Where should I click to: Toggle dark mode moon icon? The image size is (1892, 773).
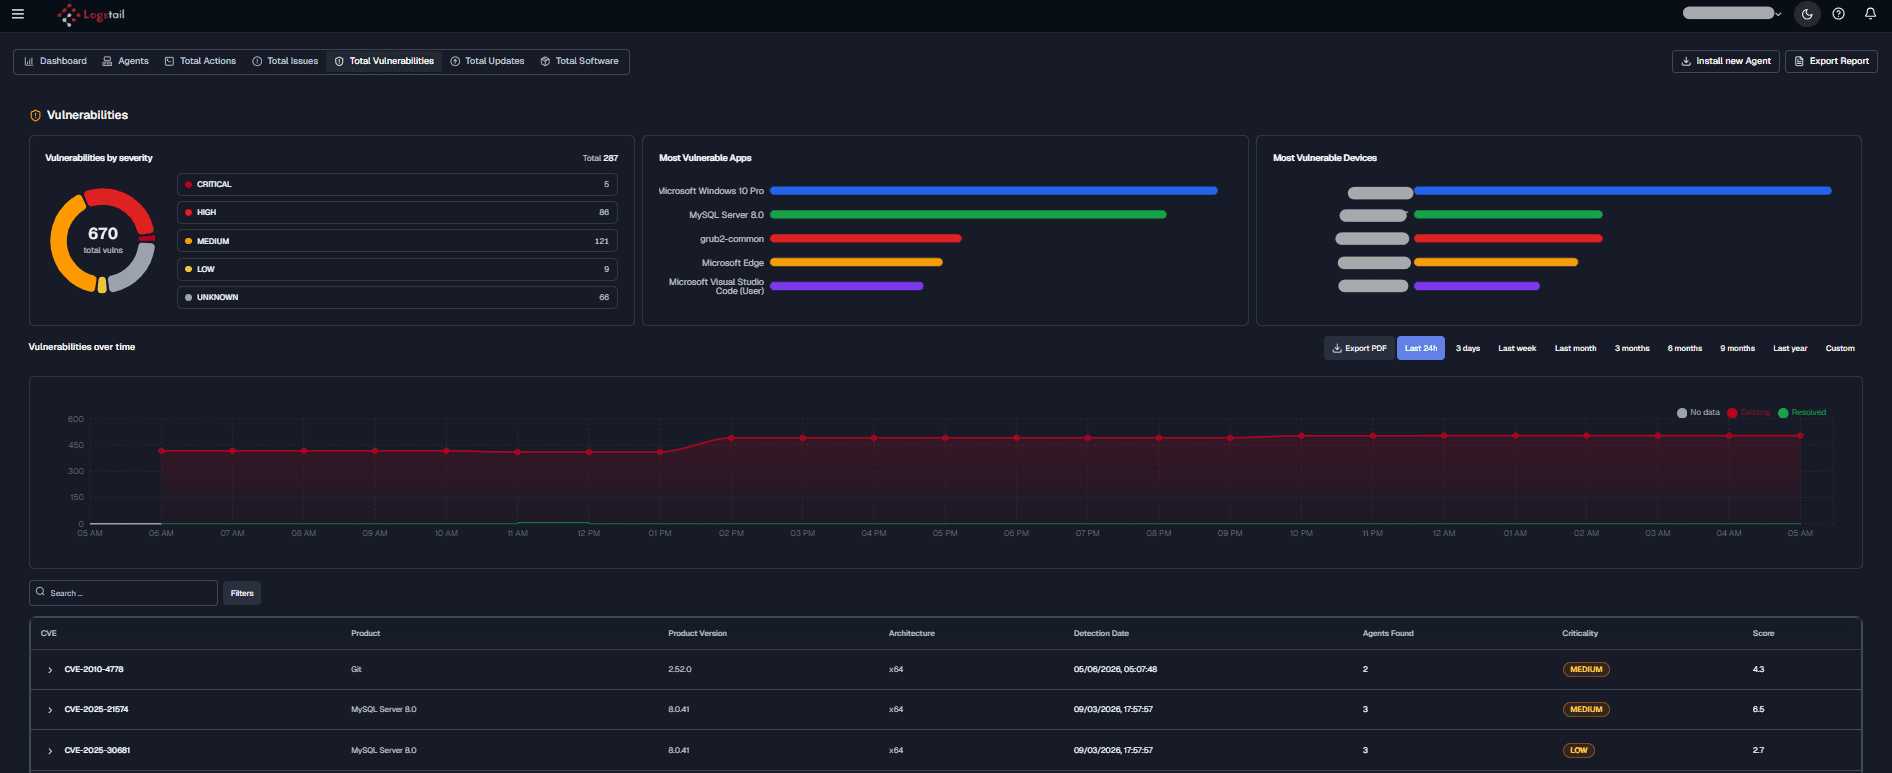point(1807,14)
